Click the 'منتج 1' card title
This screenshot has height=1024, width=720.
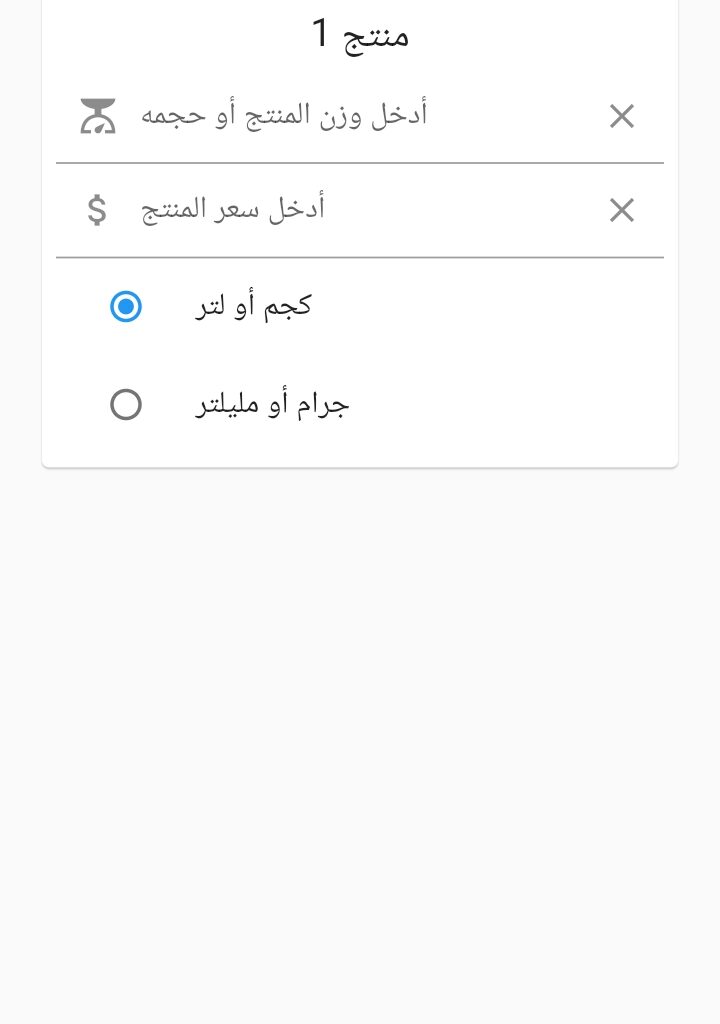(x=360, y=35)
